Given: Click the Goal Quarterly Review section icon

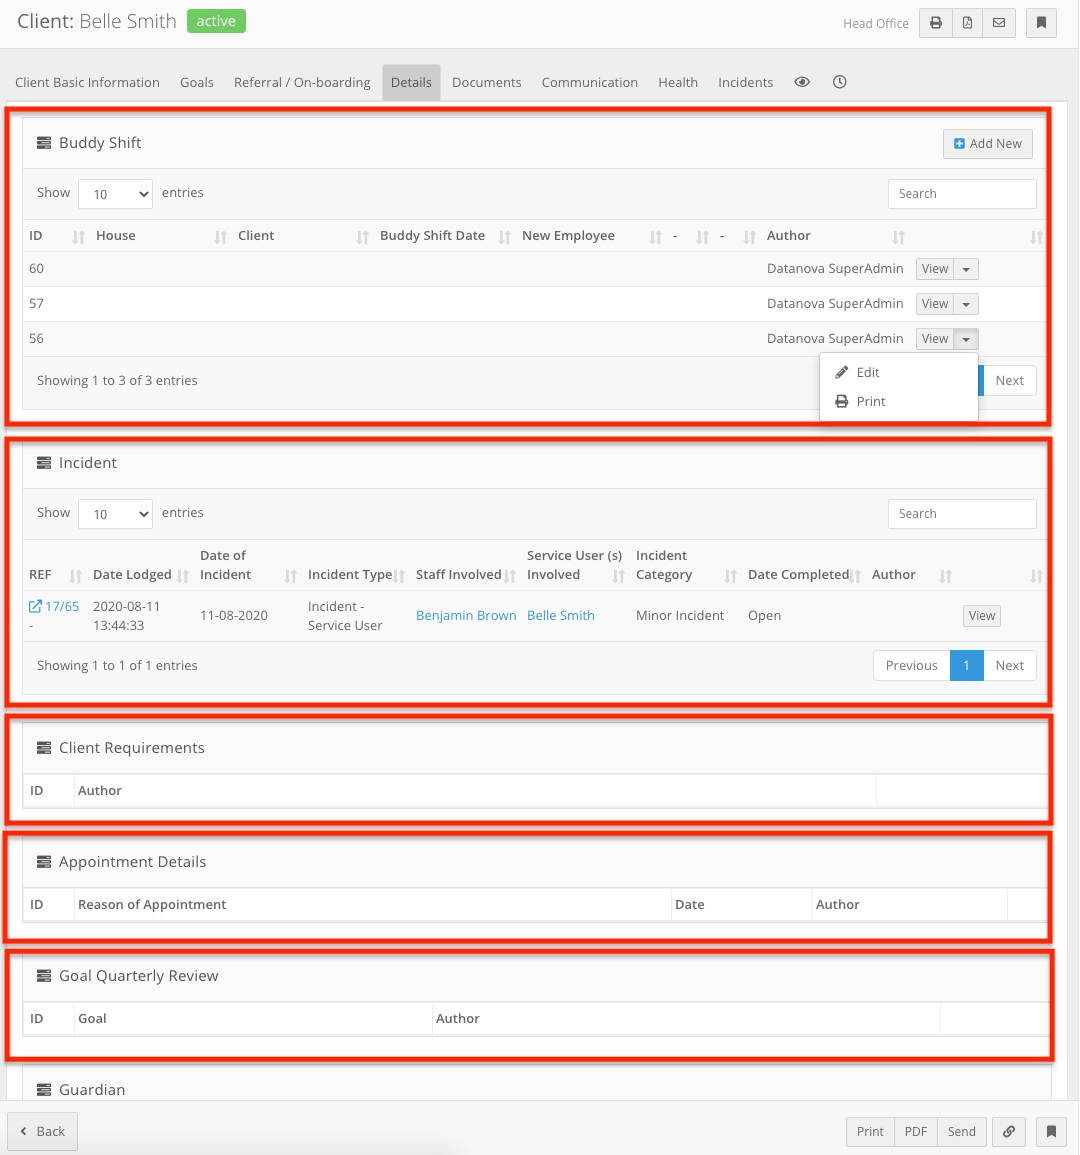Looking at the screenshot, I should 44,976.
